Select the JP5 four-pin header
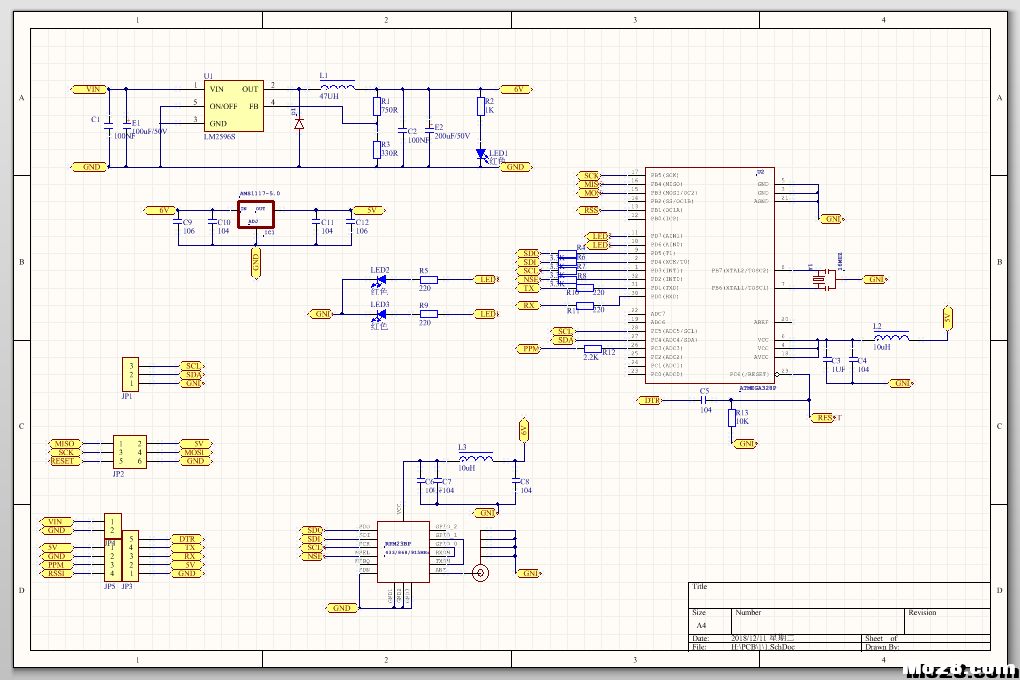This screenshot has height=680, width=1020. [113, 561]
